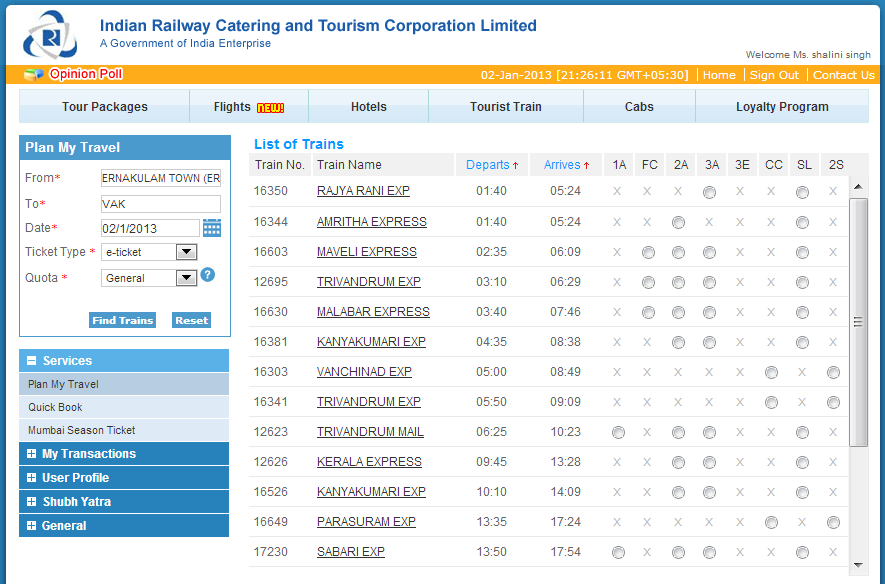The height and width of the screenshot is (584, 885).
Task: Expand the User Profile section
Action: click(x=32, y=478)
